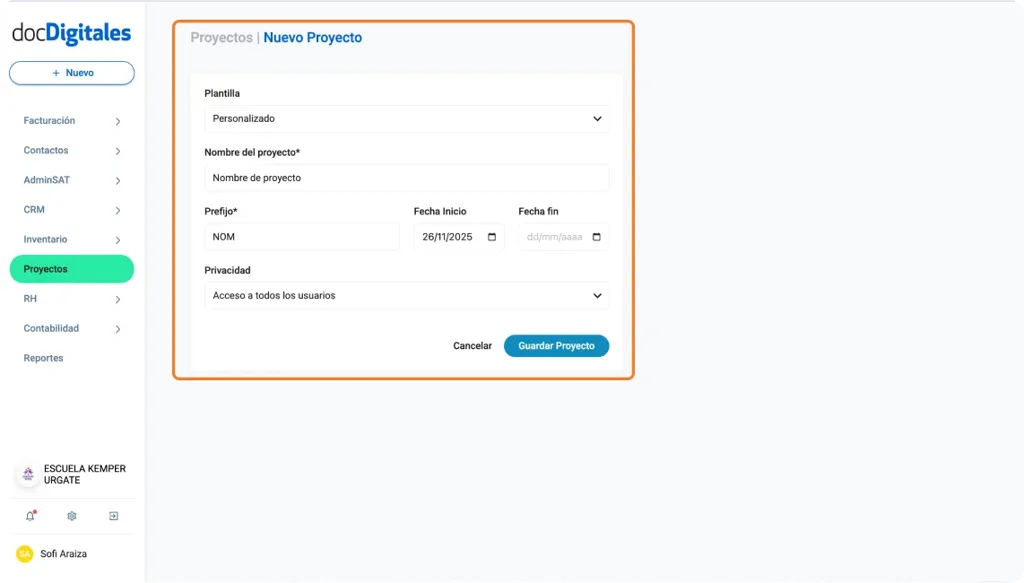Open the Fecha Inicio calendar picker

pyautogui.click(x=491, y=236)
